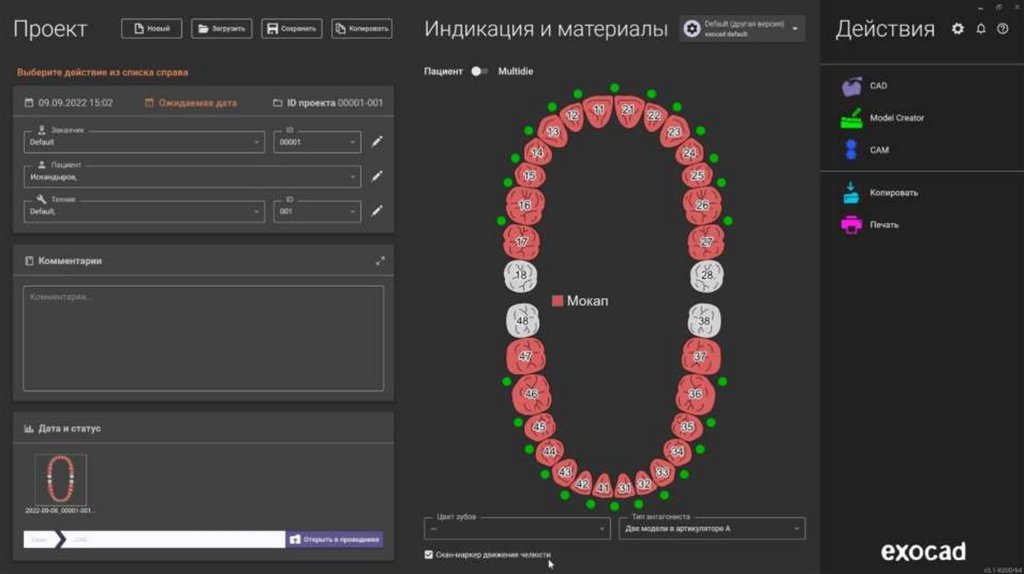1024x574 pixels.
Task: Click the Сохранить button
Action: 292,29
